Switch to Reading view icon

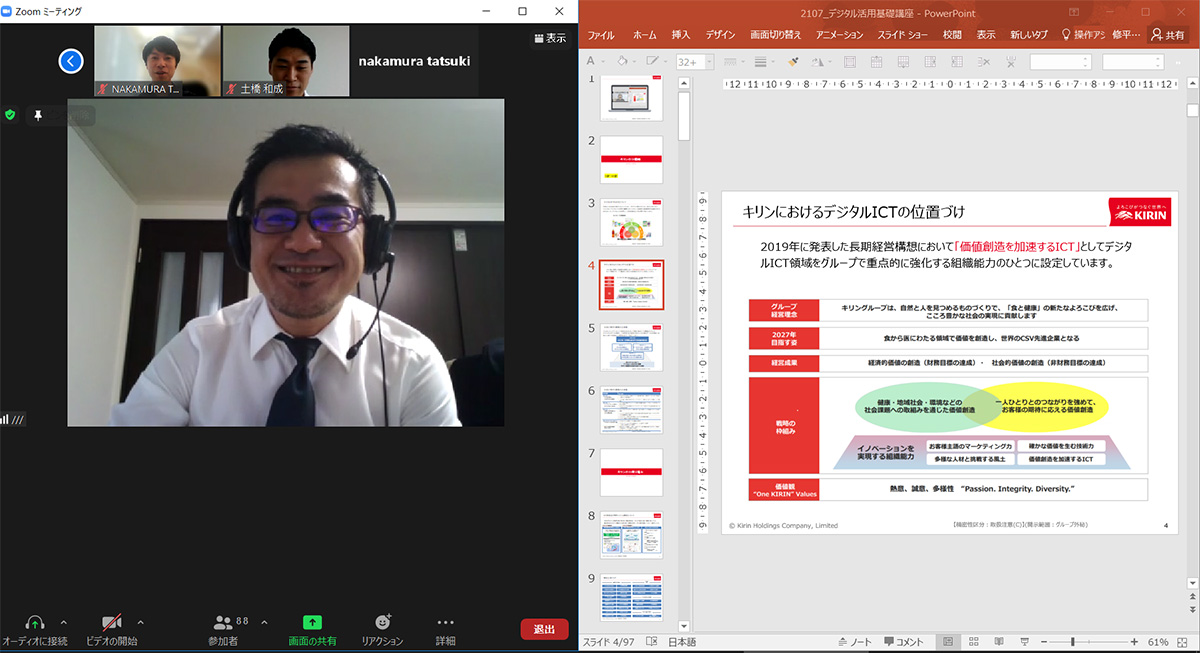click(999, 642)
